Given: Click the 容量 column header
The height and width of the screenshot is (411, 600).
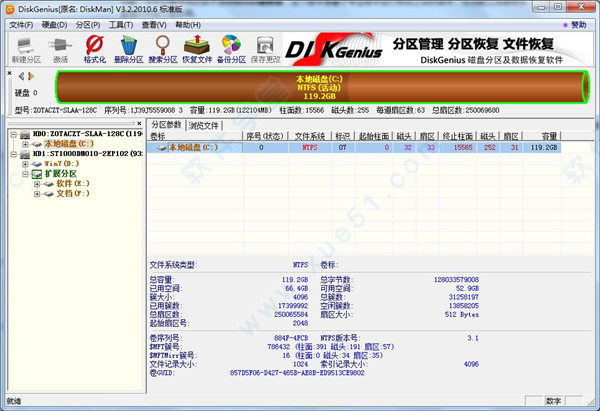Looking at the screenshot, I should [x=541, y=136].
